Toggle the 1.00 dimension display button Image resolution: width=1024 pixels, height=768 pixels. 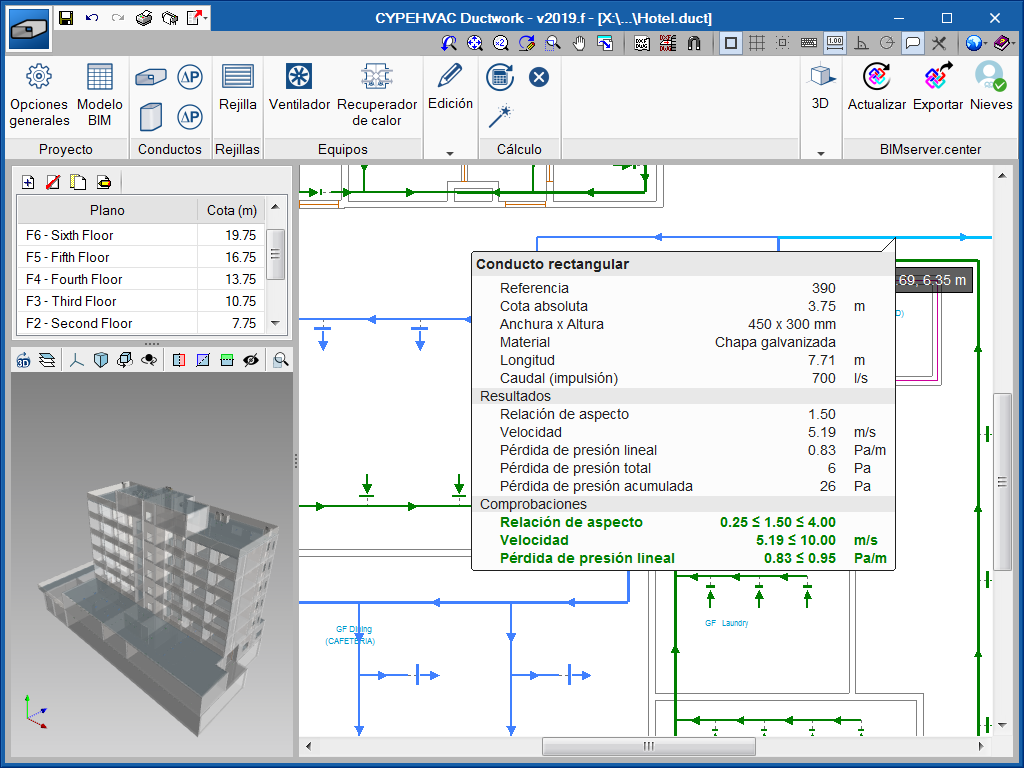click(x=835, y=43)
